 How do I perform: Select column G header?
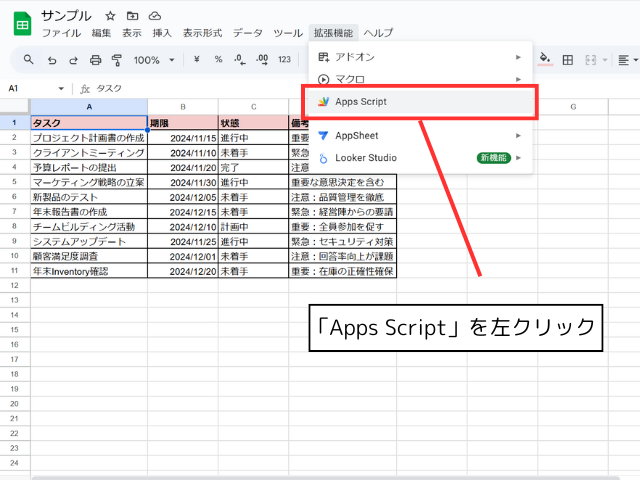pyautogui.click(x=573, y=107)
